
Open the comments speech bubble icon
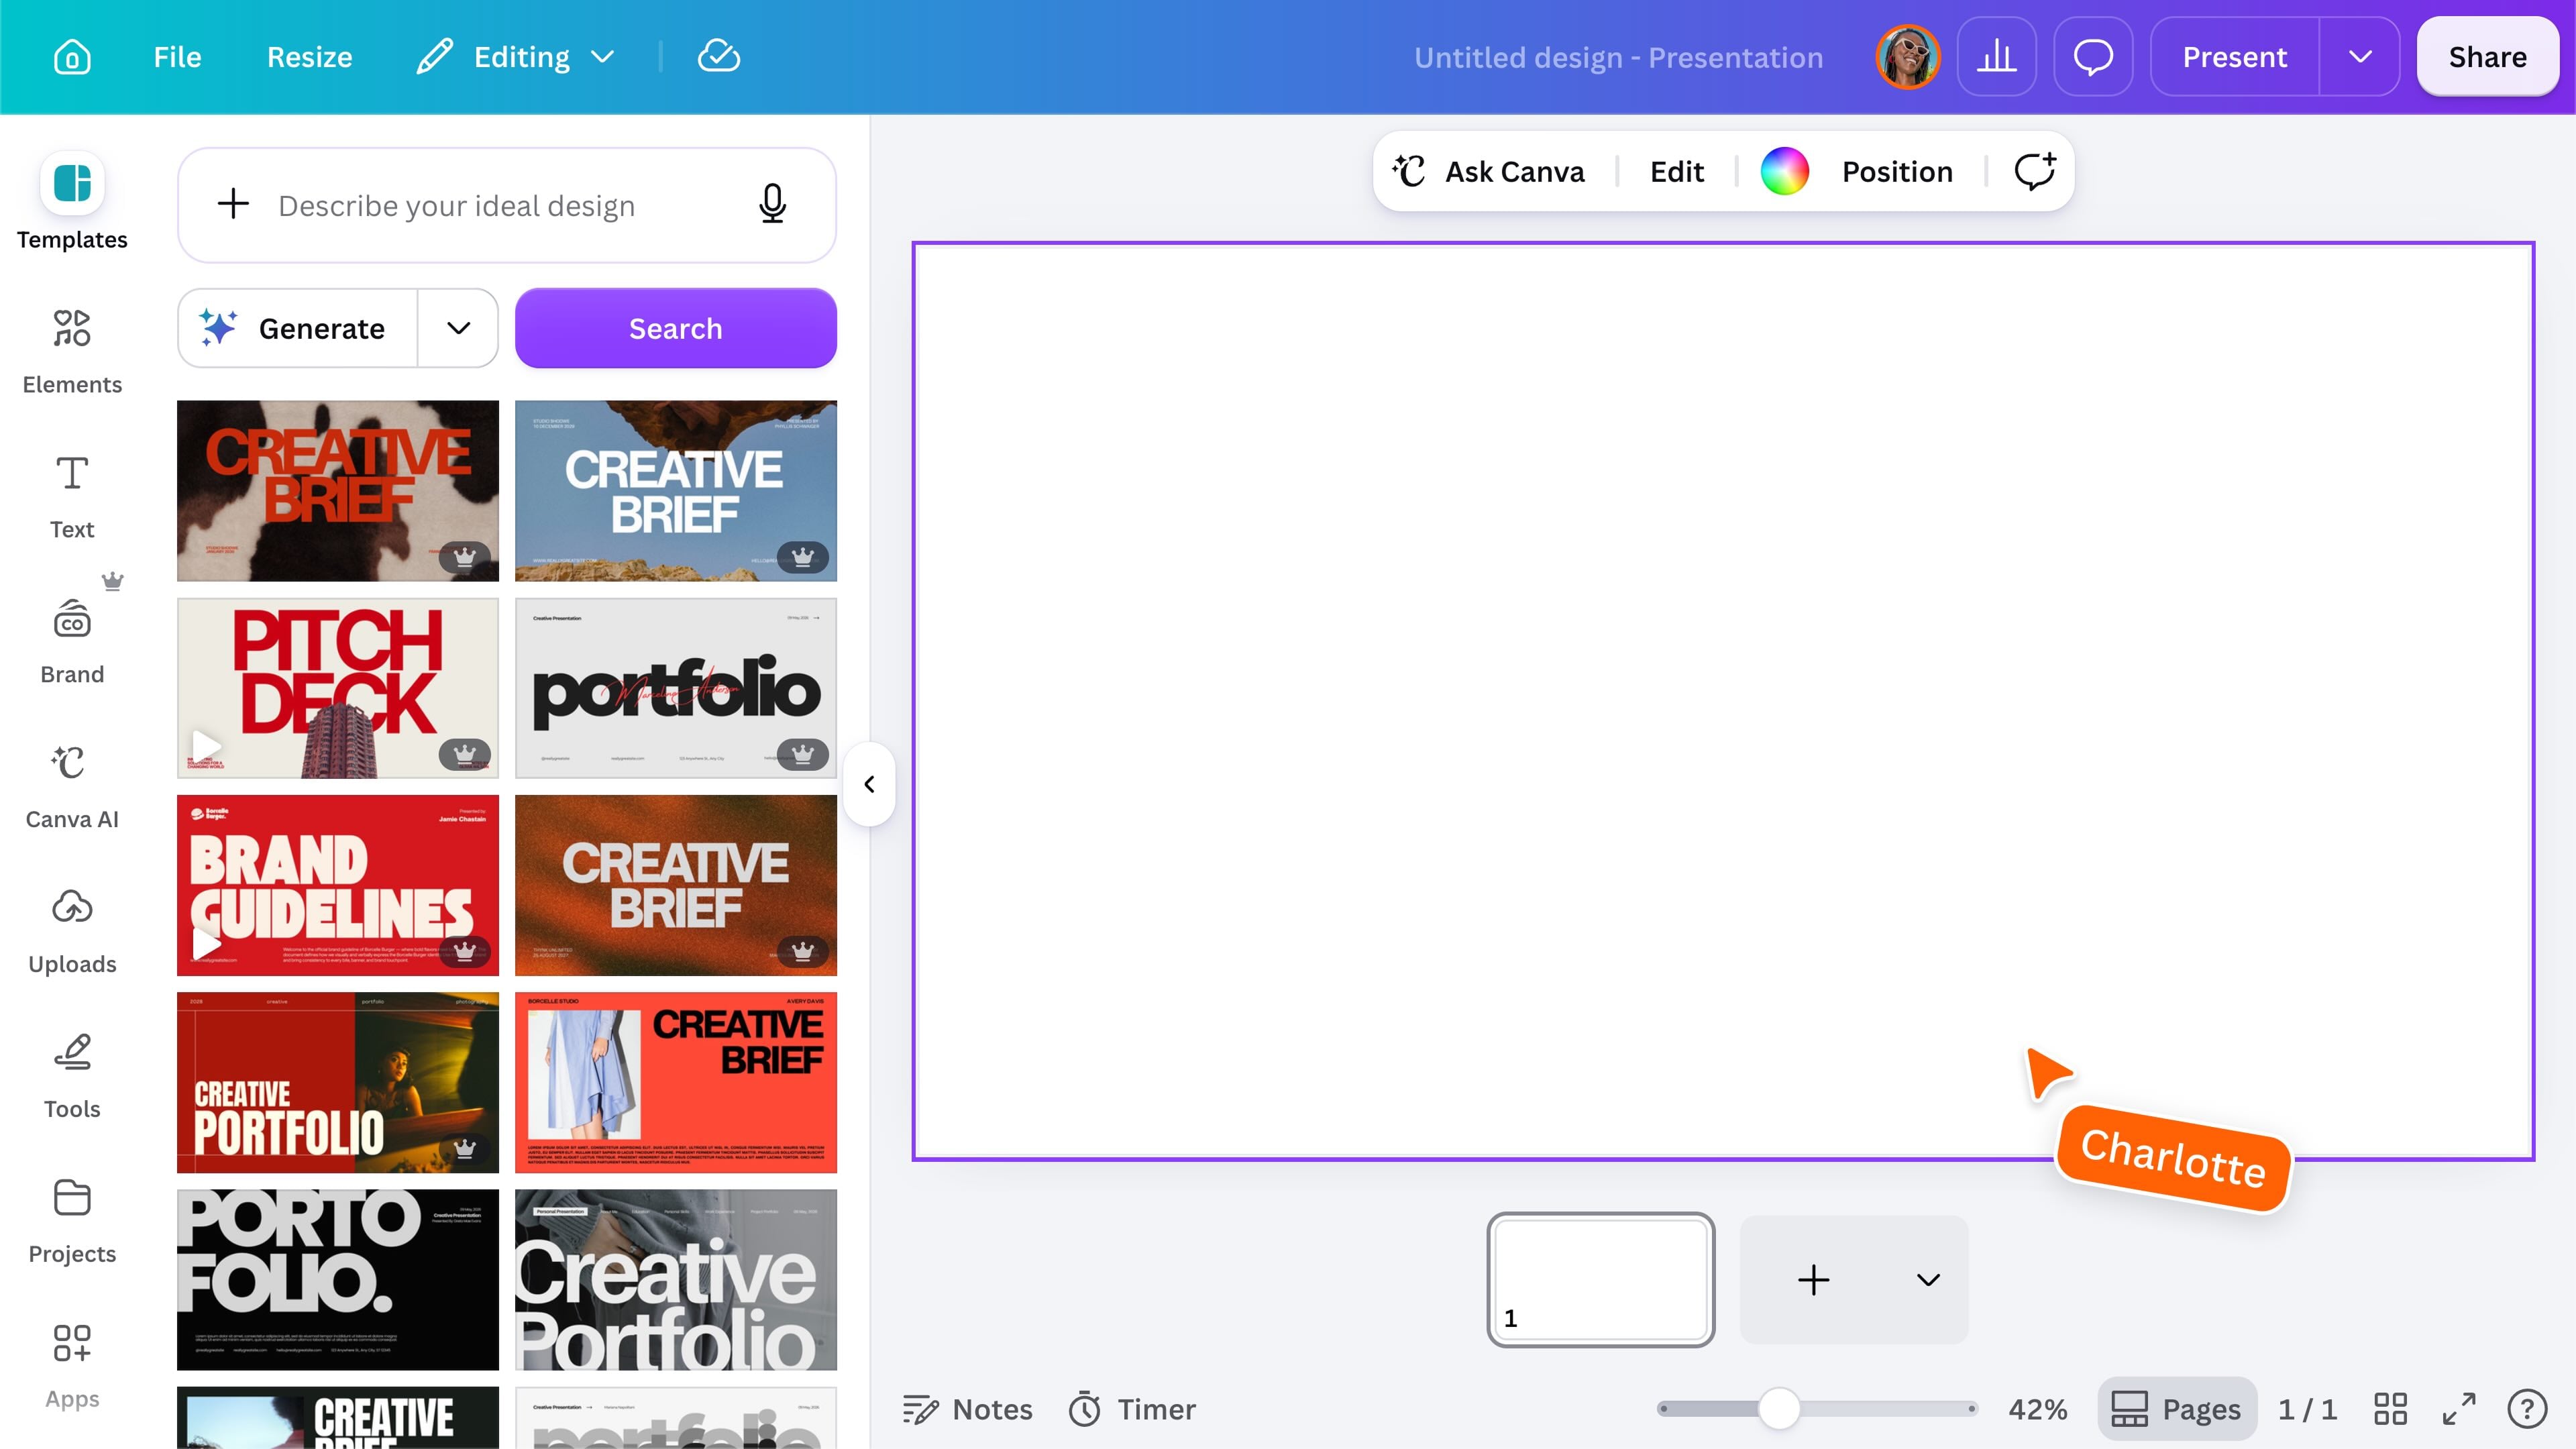[2093, 57]
